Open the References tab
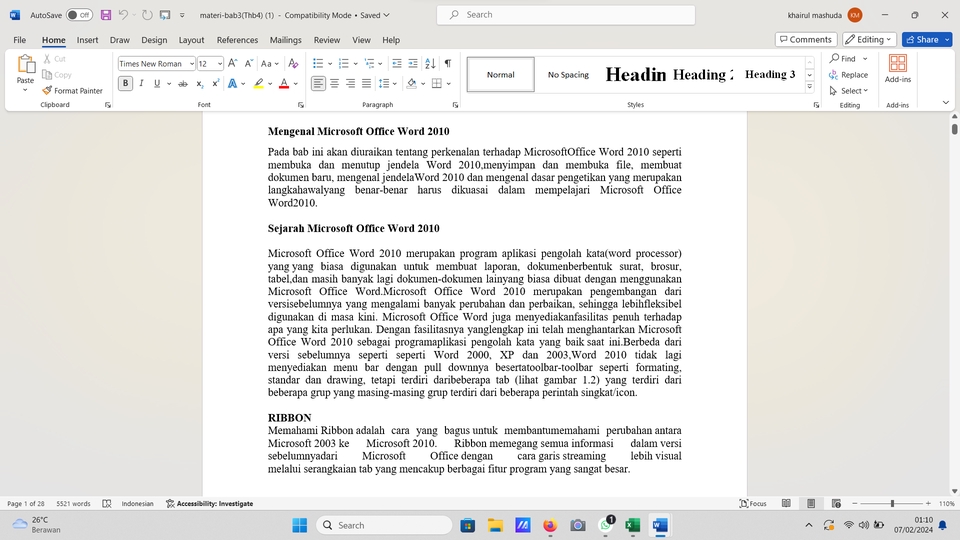960x540 pixels. coord(238,40)
